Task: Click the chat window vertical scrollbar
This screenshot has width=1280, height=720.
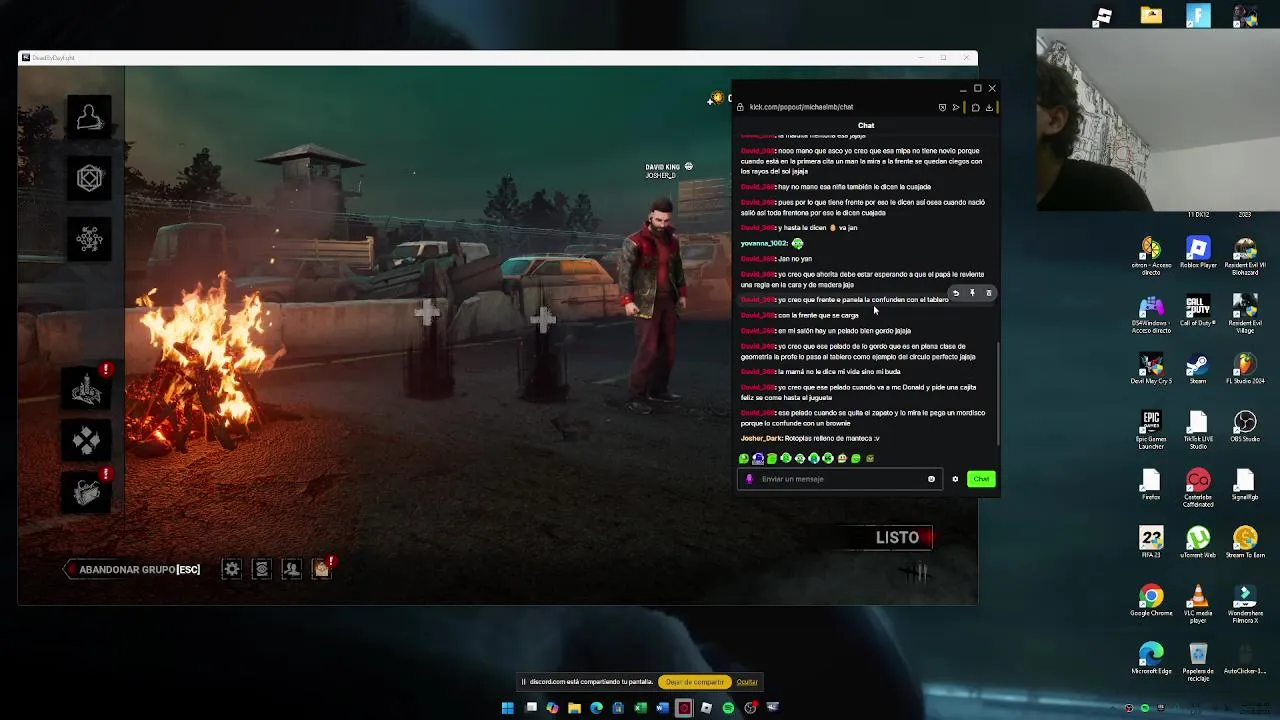Action: click(x=998, y=395)
